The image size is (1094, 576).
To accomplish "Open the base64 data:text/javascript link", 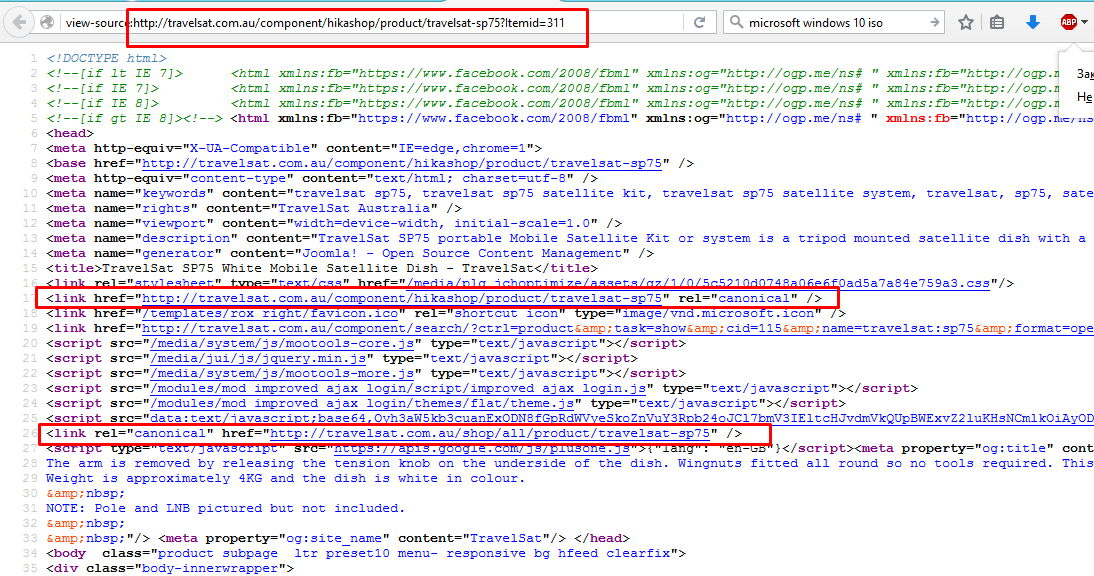I will pyautogui.click(x=622, y=418).
